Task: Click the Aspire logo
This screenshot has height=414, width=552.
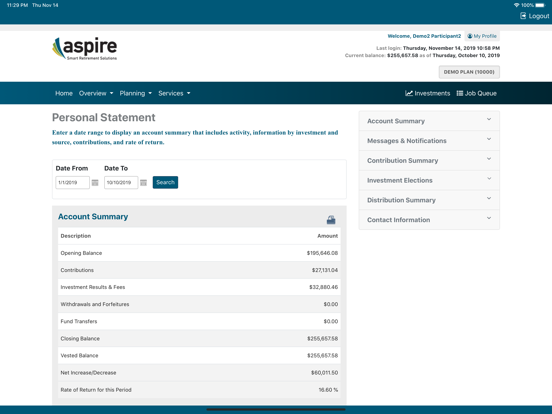Action: (x=84, y=49)
